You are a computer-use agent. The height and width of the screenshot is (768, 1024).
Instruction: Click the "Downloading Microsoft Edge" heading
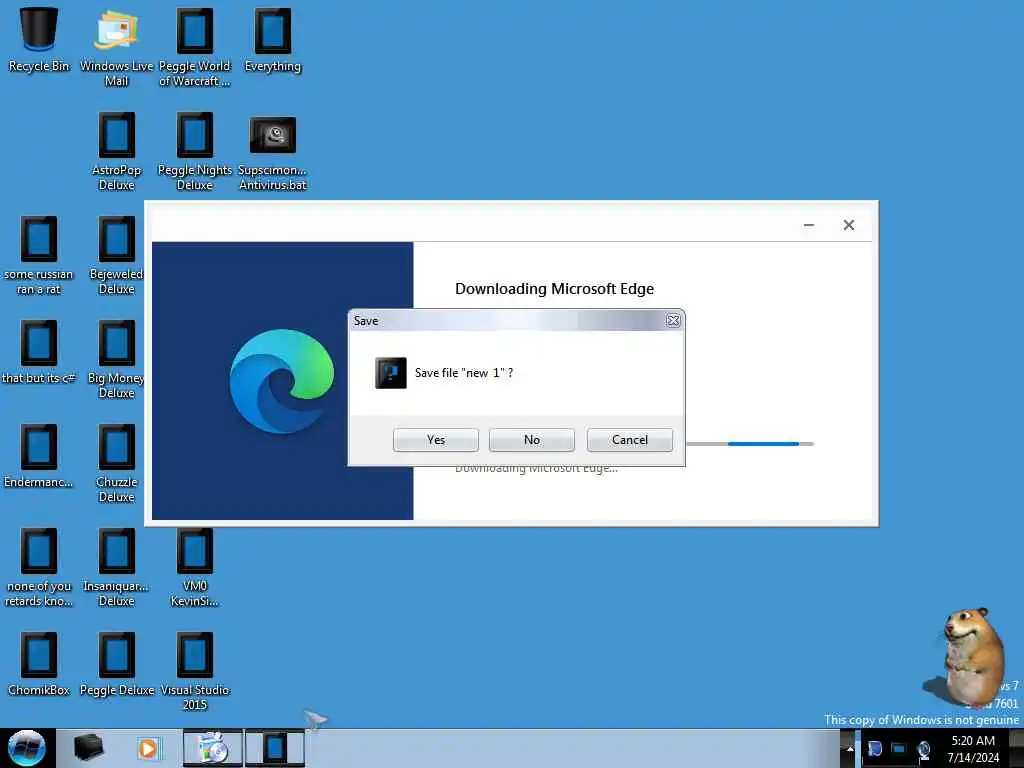(x=554, y=289)
